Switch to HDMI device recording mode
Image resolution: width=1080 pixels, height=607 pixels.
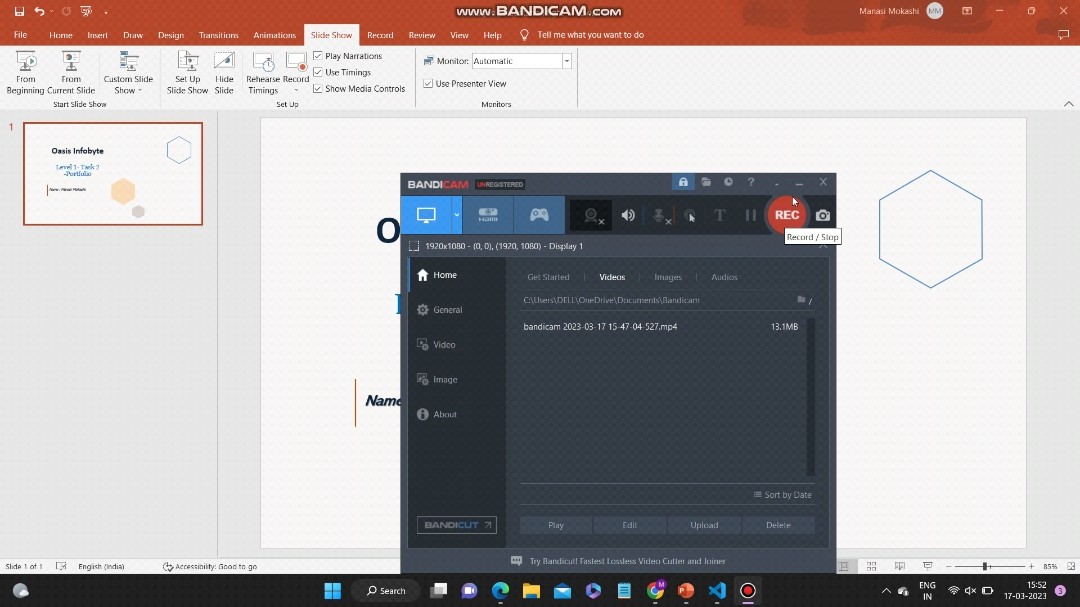(488, 215)
